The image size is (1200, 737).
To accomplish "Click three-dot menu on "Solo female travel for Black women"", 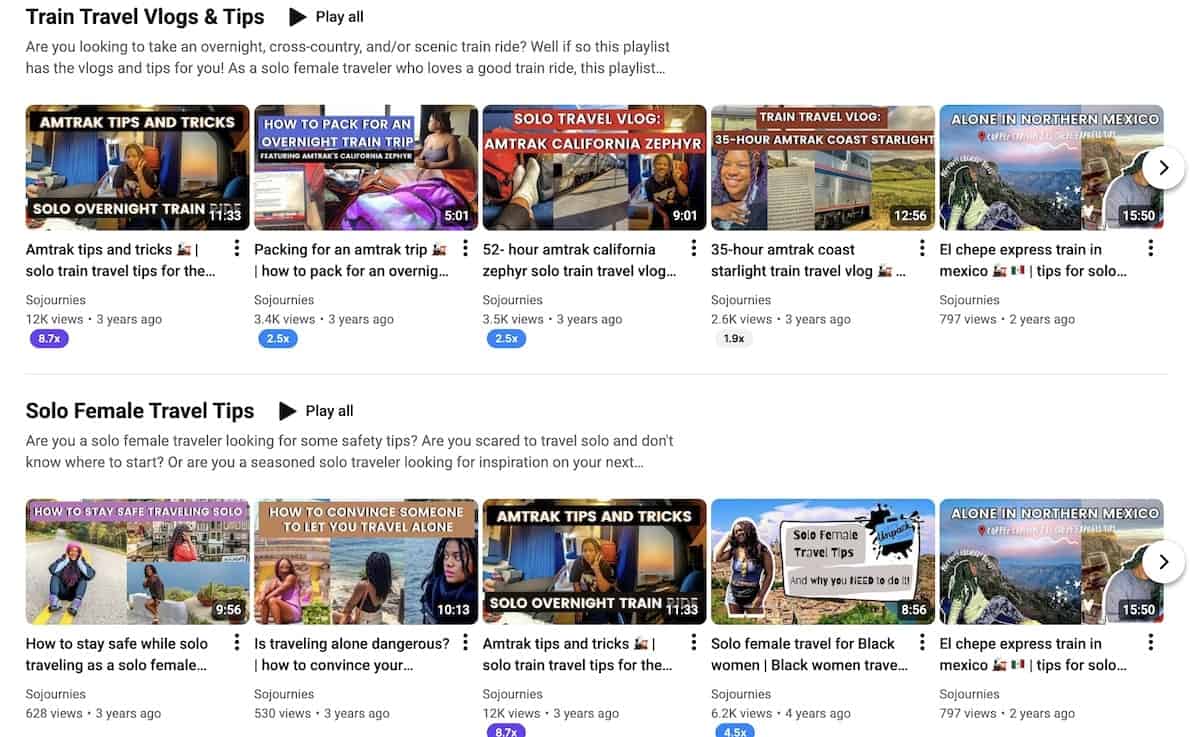I will pos(922,643).
